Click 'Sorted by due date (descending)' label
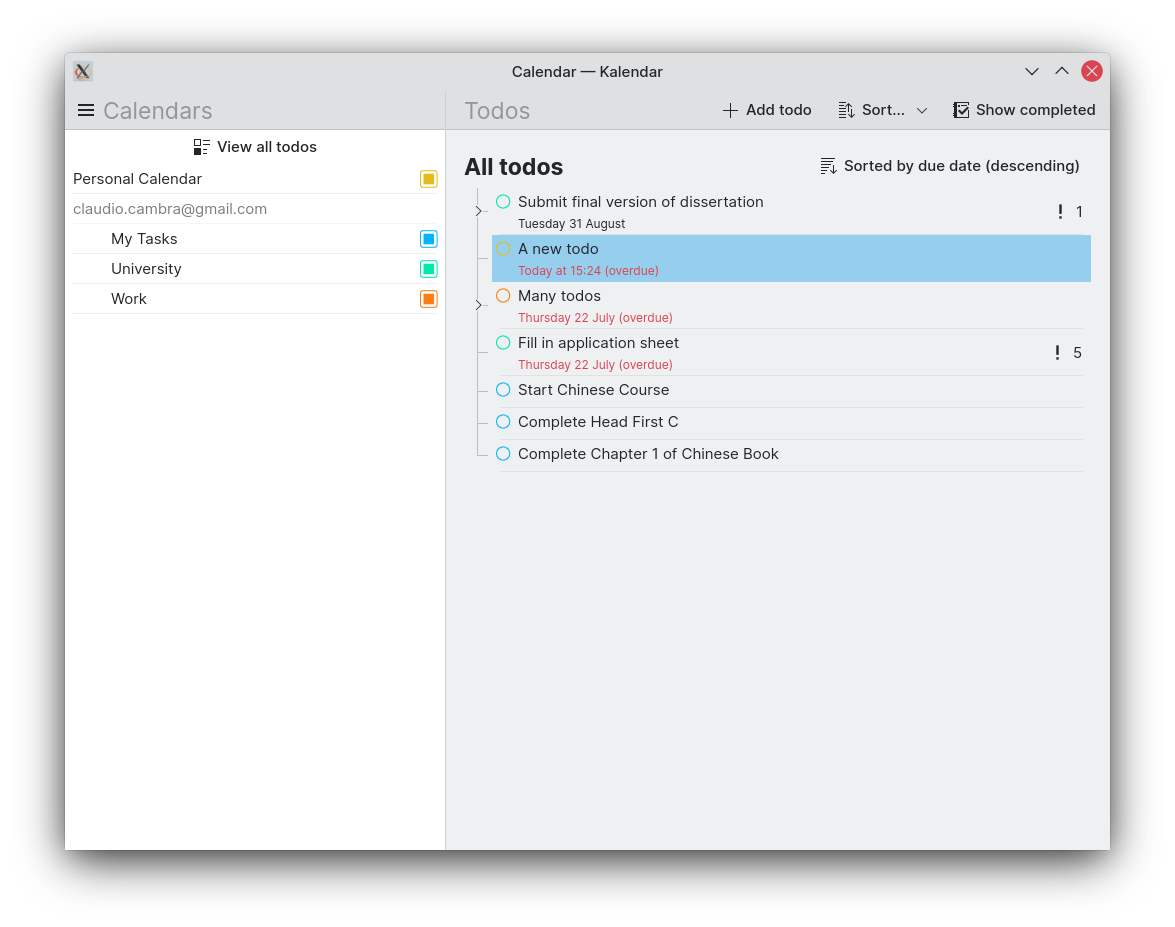 [961, 166]
